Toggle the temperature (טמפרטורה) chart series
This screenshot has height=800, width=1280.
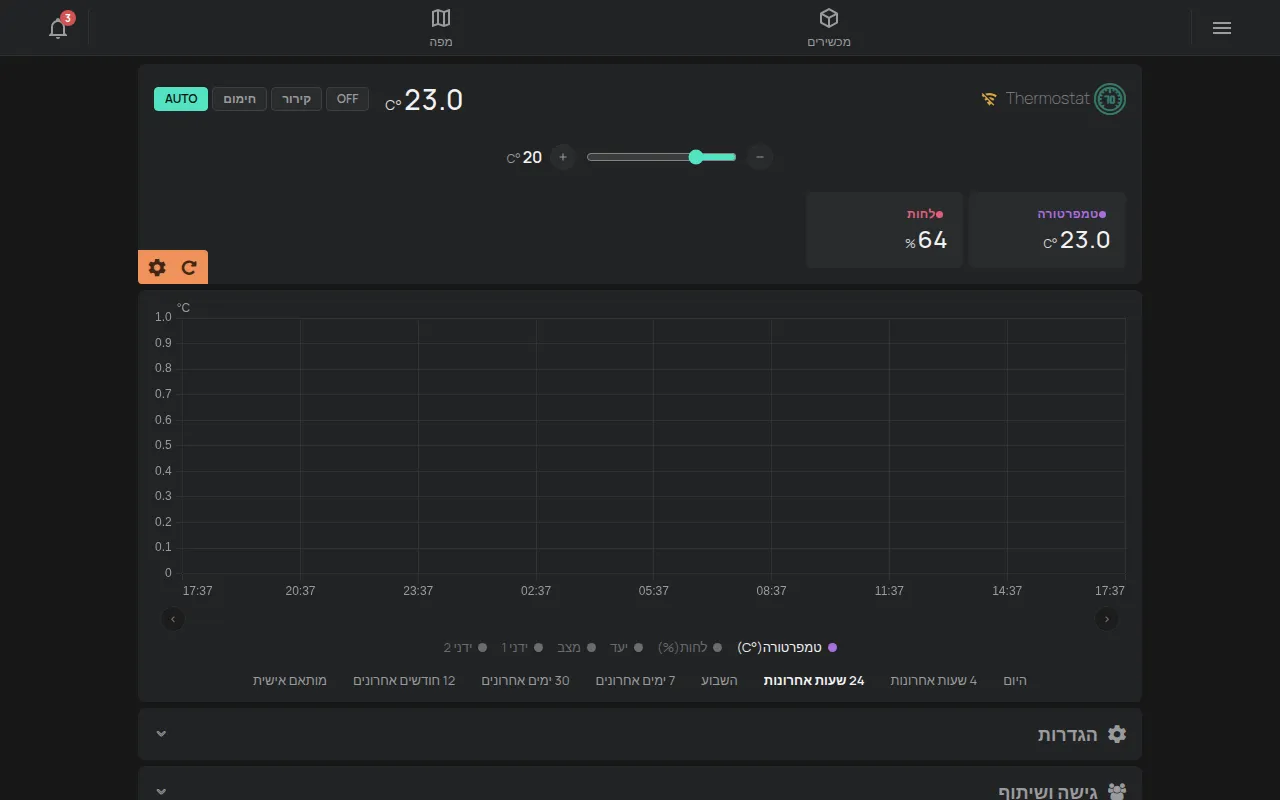787,648
